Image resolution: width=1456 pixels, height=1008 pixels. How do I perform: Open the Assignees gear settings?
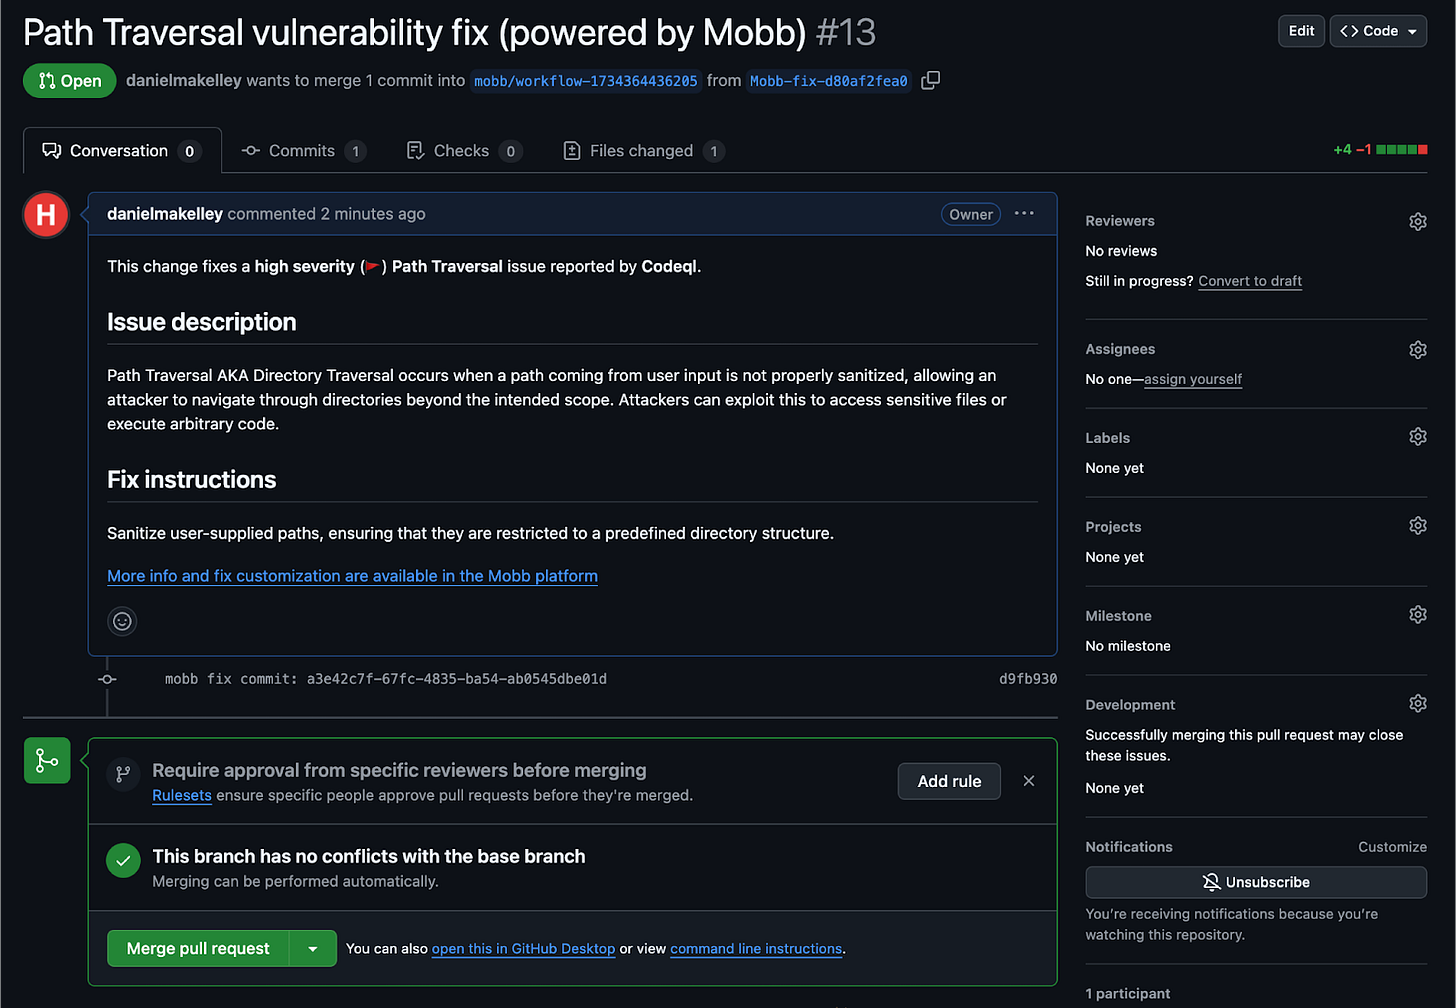coord(1417,349)
